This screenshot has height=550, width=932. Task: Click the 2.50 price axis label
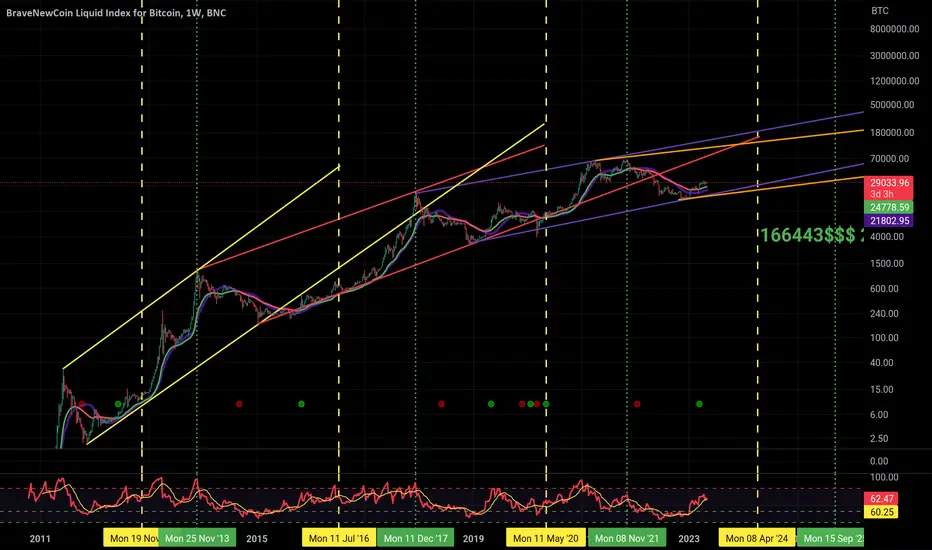pos(880,438)
